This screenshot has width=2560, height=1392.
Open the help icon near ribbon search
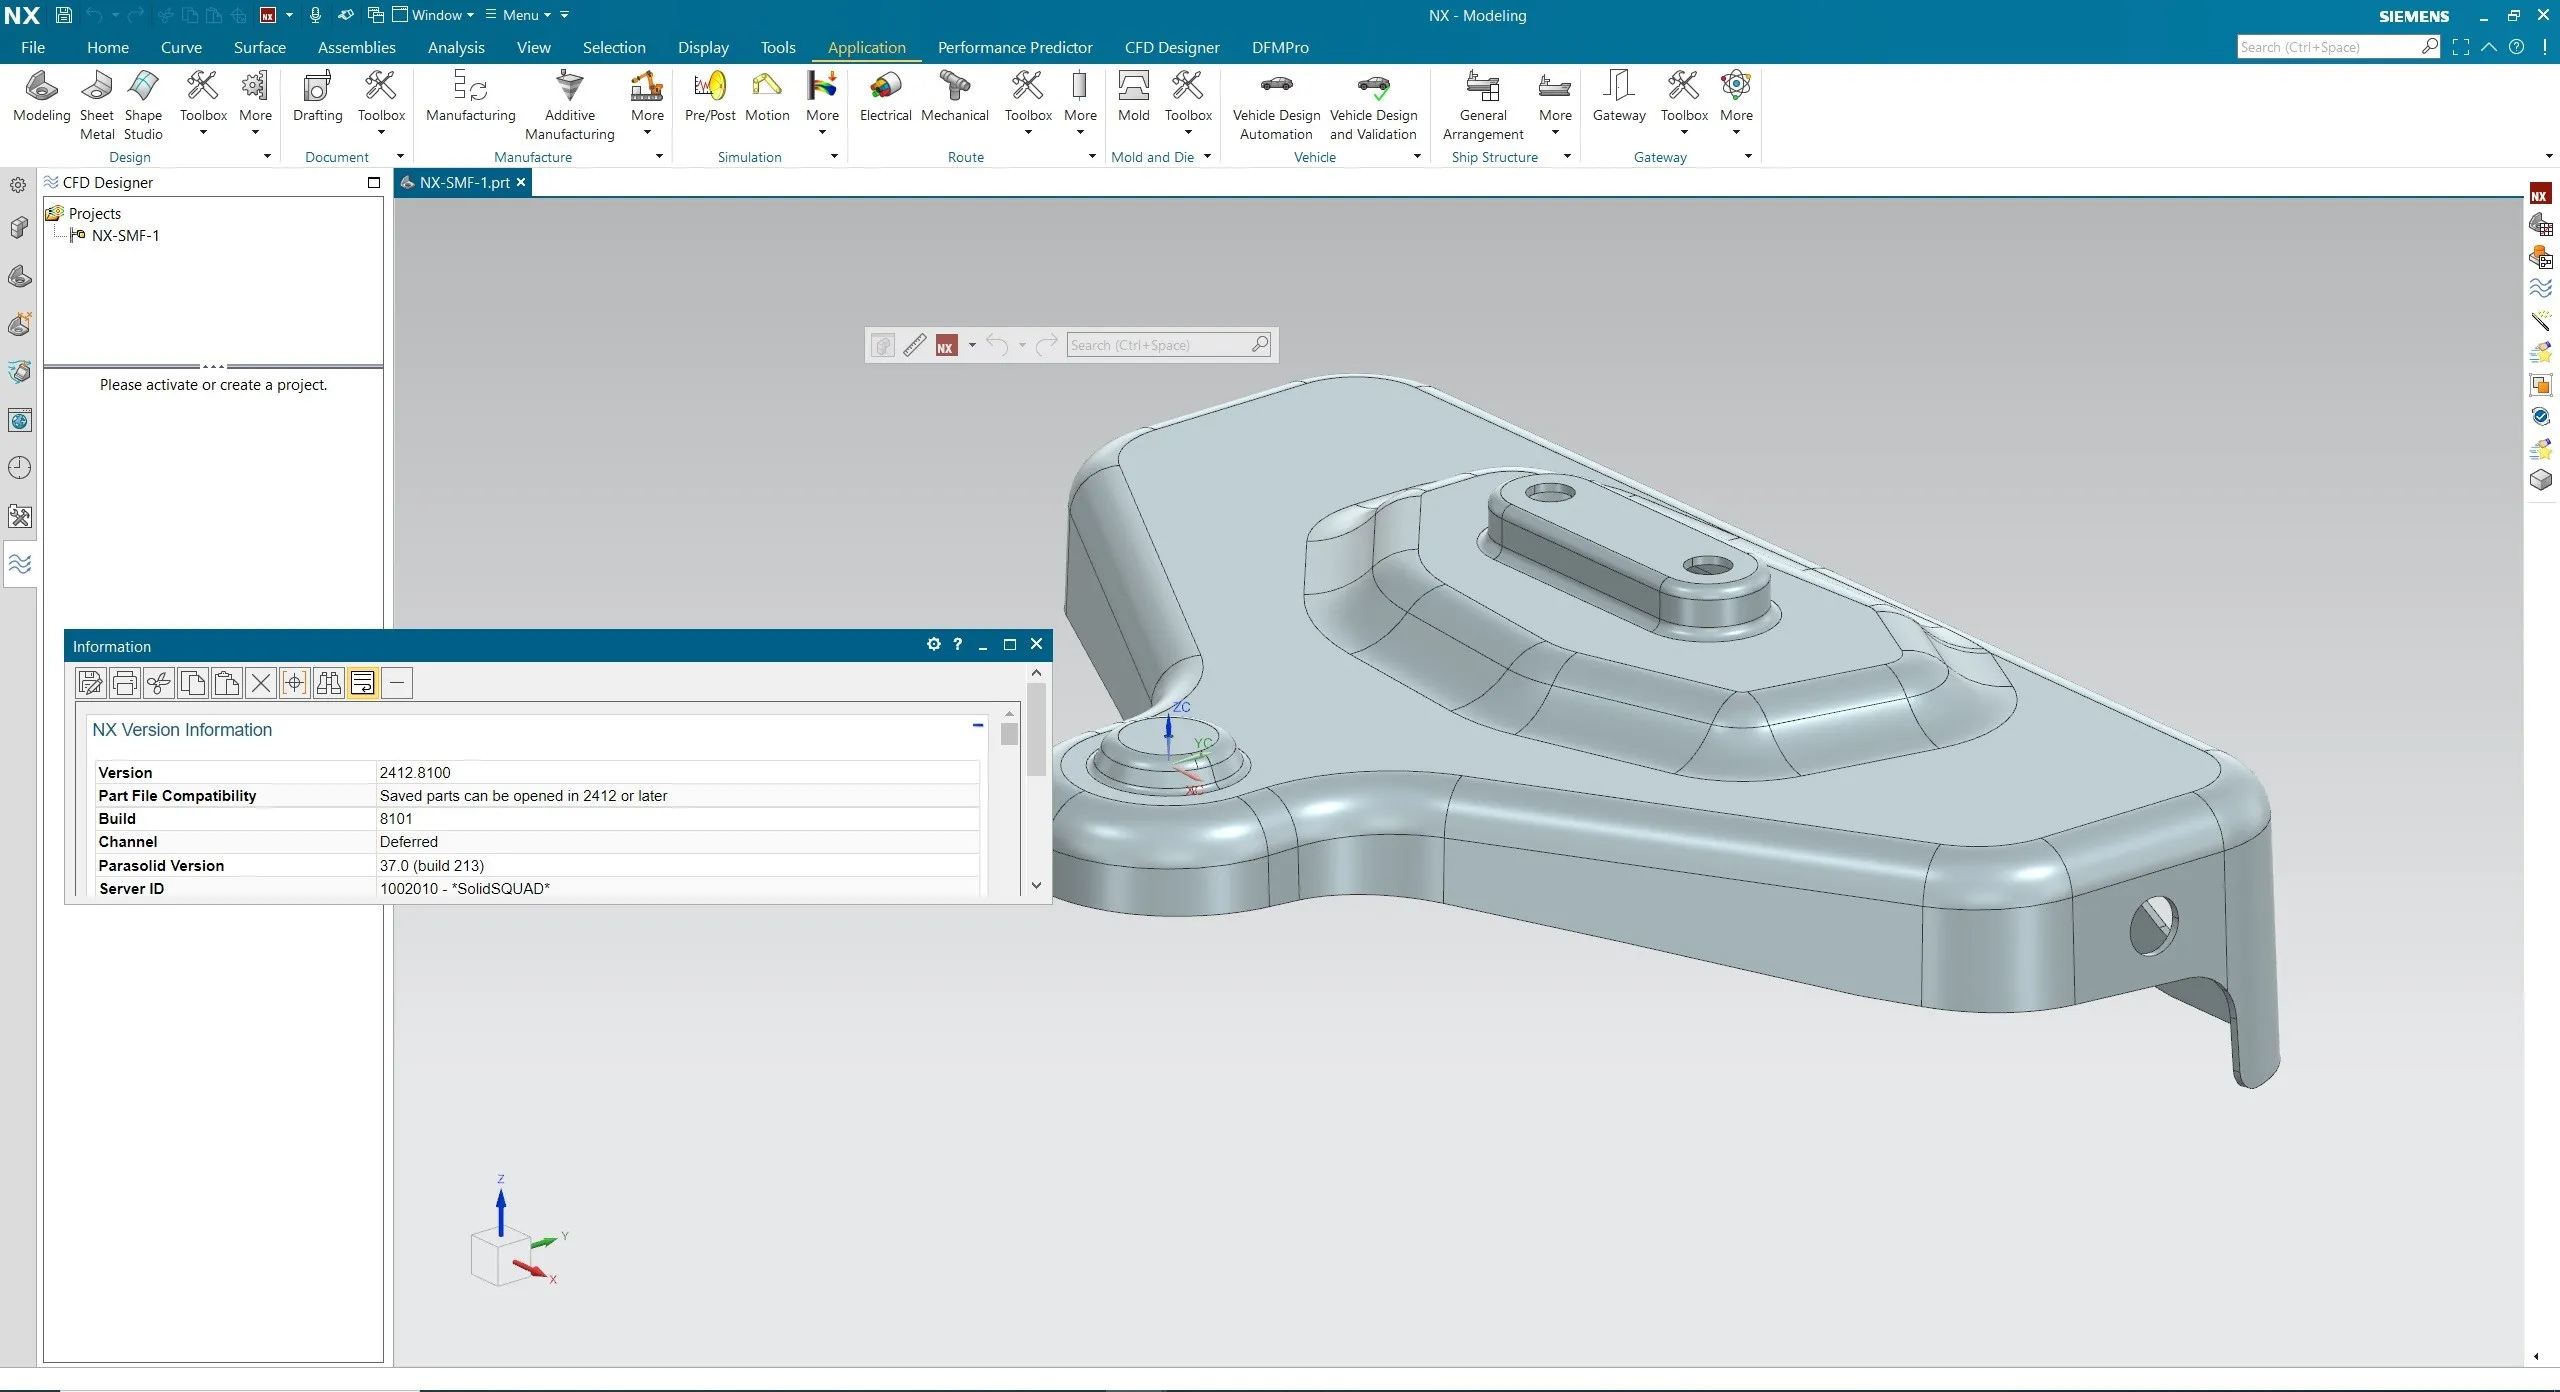click(x=2517, y=47)
